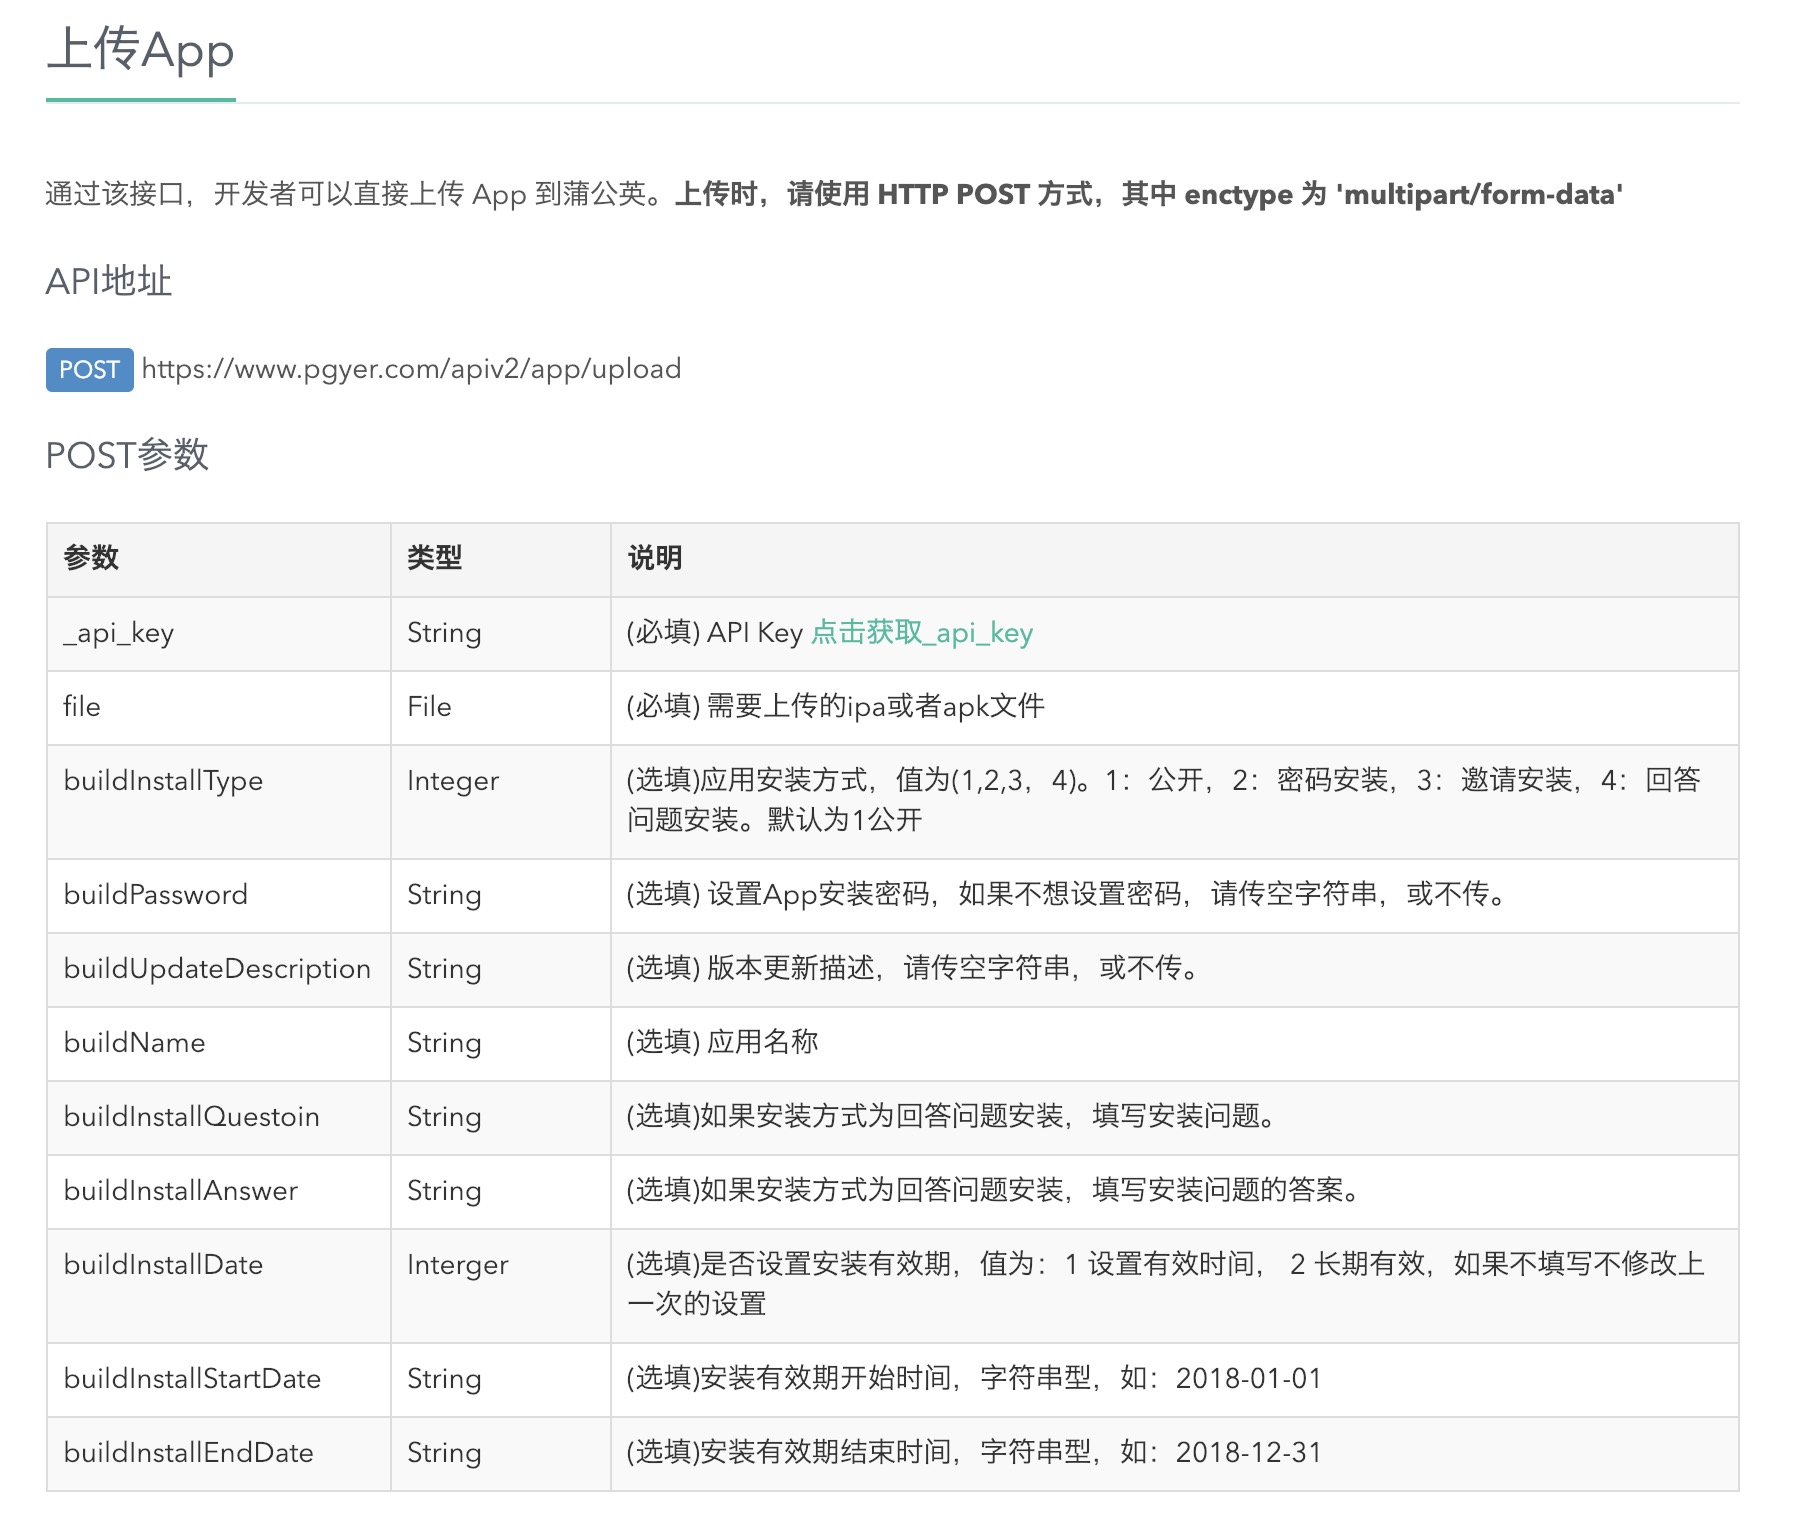Select the buildInstallQuestoin parameter cell
Viewport: 1820px width, 1522px height.
pos(219,1118)
